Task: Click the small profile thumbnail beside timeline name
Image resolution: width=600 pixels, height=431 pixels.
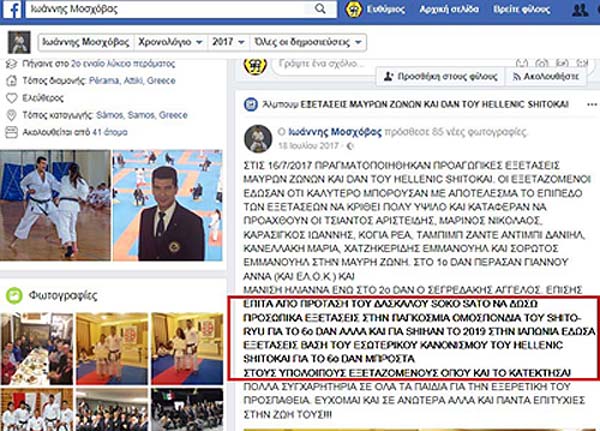Action: pos(20,43)
